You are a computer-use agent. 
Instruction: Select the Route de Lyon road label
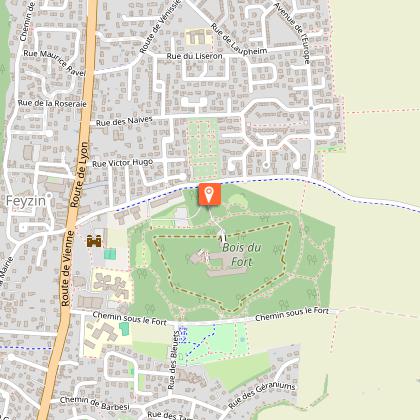point(80,175)
